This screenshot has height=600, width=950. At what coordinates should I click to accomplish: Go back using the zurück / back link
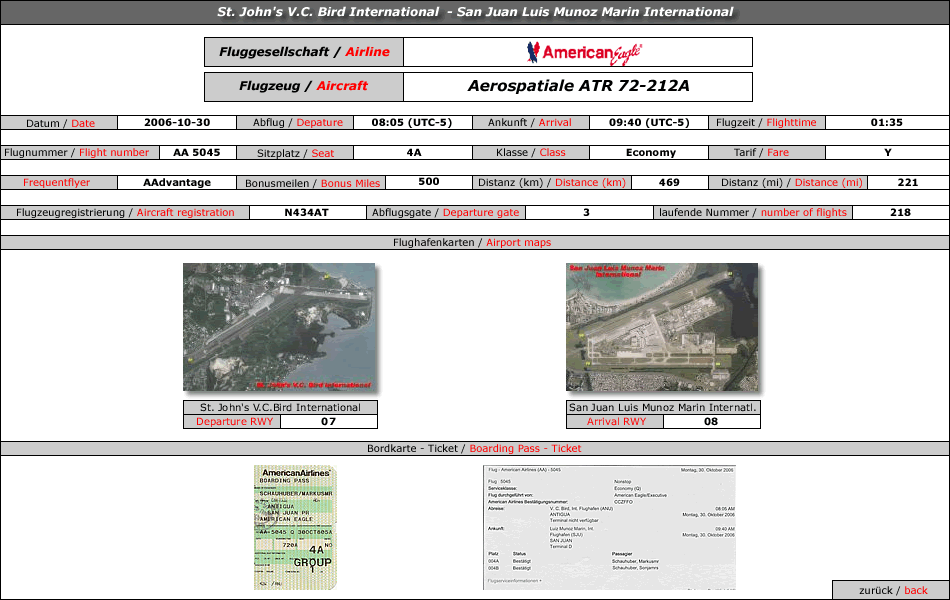click(893, 590)
